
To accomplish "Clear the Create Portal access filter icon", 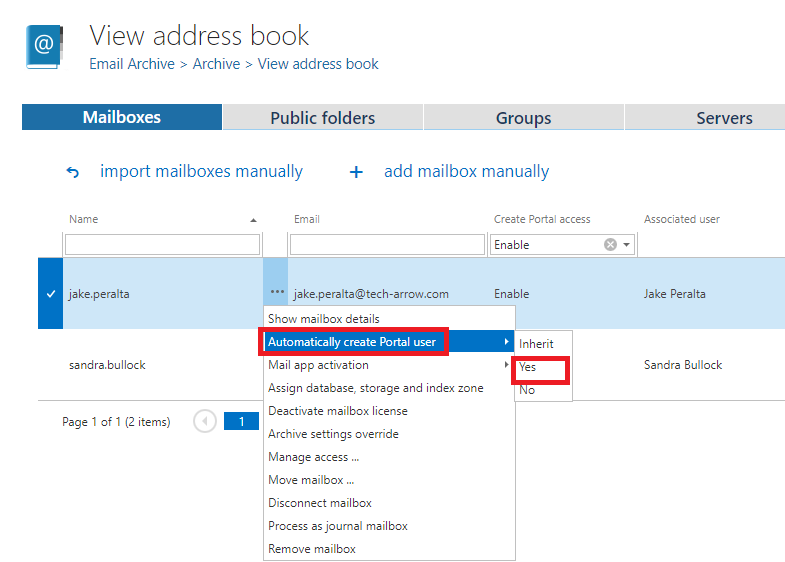I will [x=610, y=245].
